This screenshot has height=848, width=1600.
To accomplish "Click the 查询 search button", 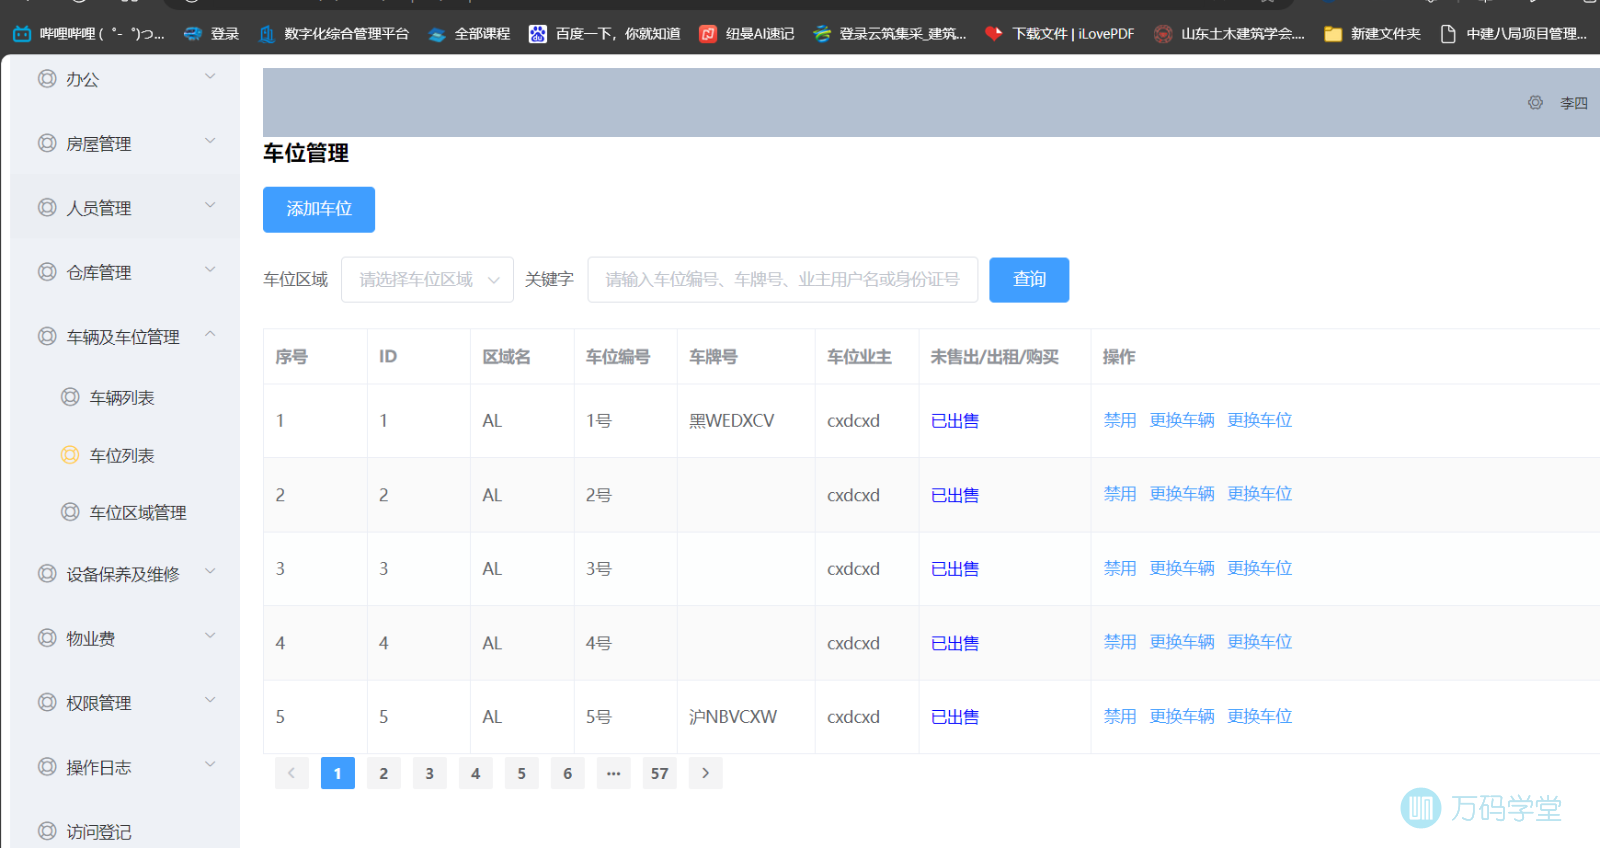I will pyautogui.click(x=1029, y=280).
